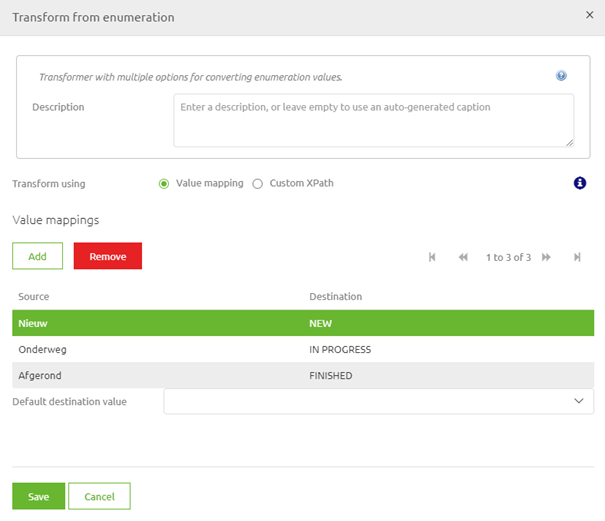Cancel the dialog
The height and width of the screenshot is (521, 605).
pyautogui.click(x=99, y=496)
